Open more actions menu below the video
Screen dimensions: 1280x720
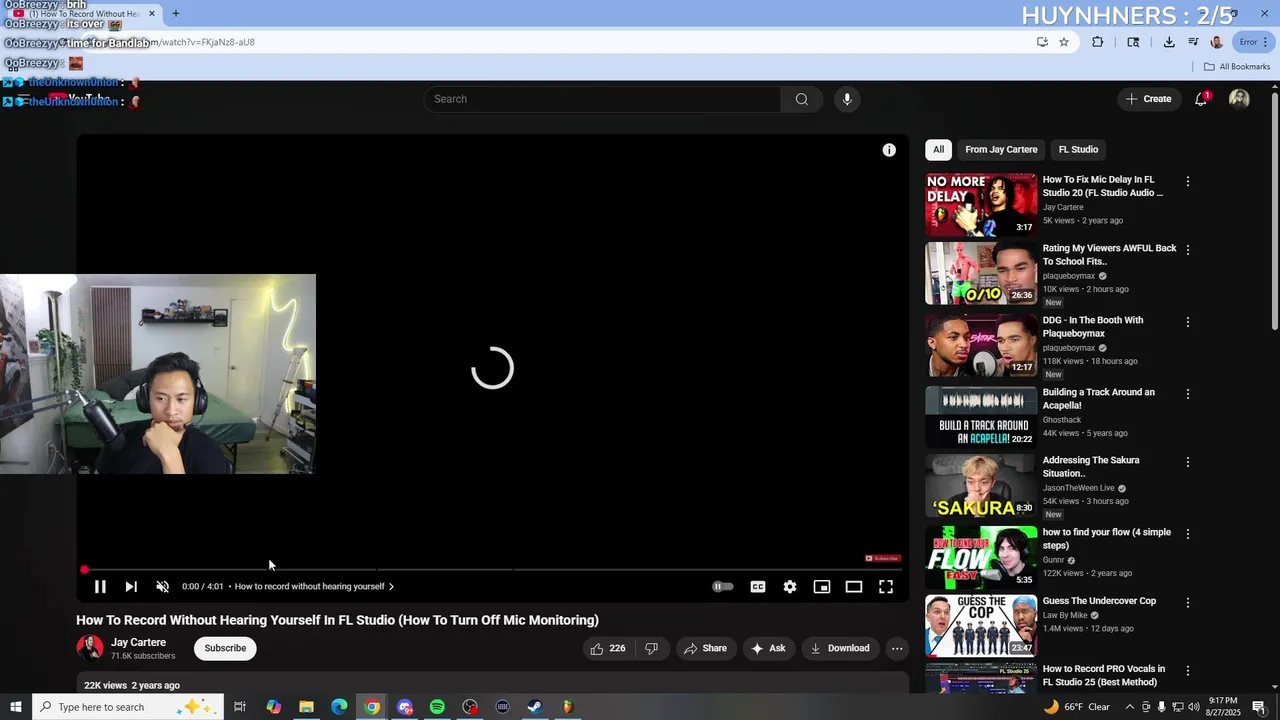[x=897, y=648]
